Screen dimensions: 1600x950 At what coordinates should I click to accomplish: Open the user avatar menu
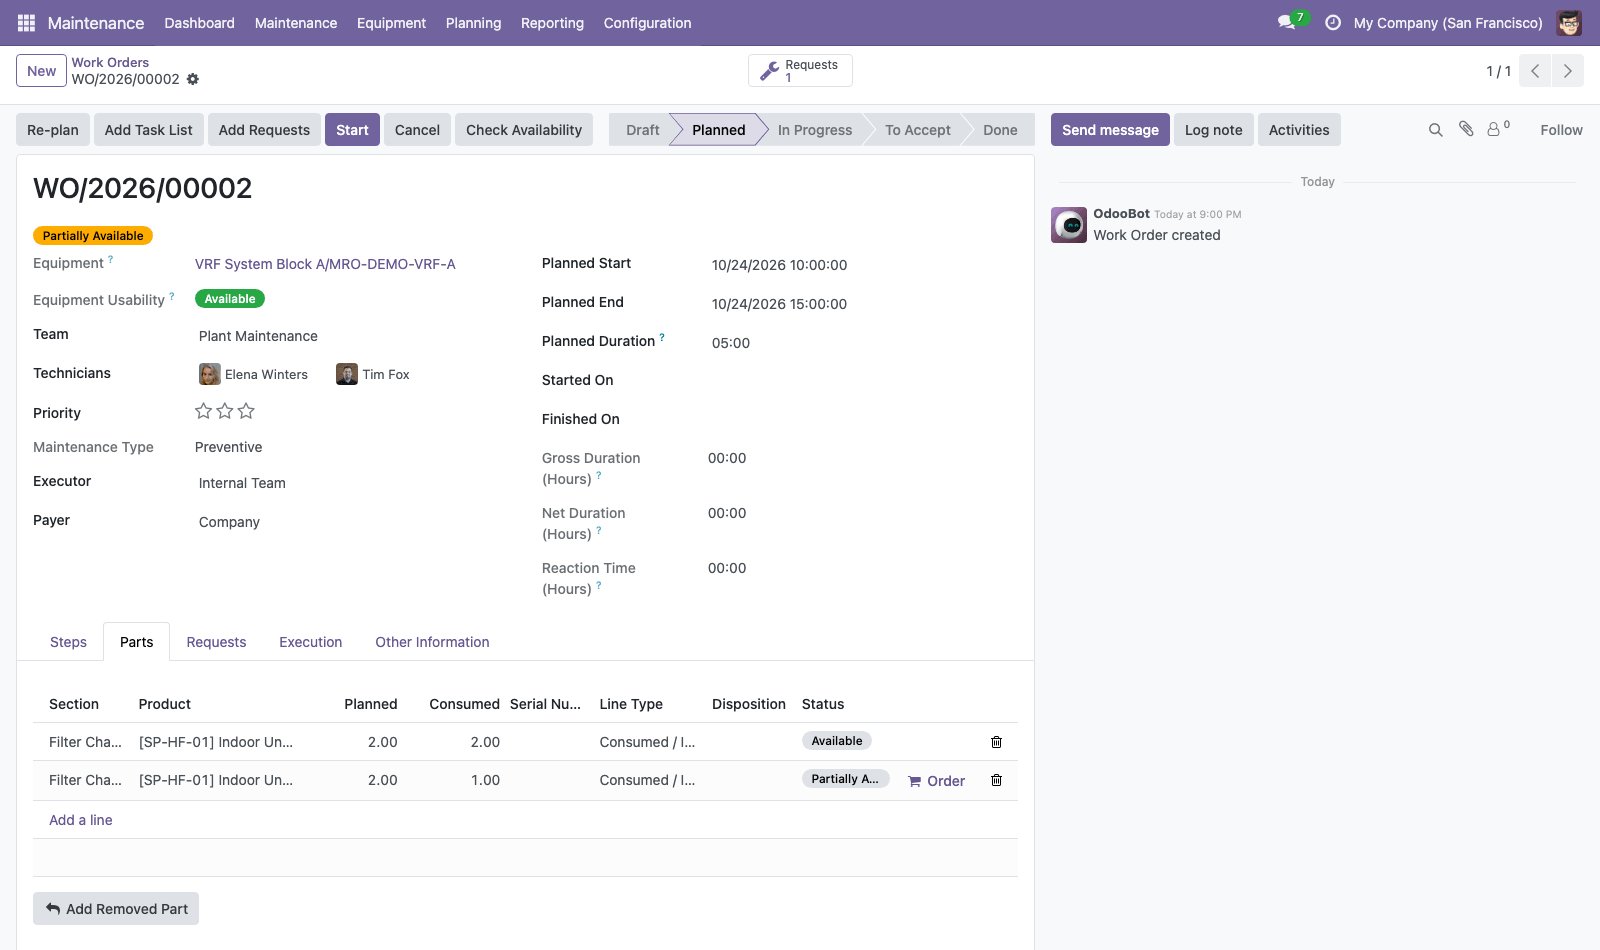tap(1569, 23)
